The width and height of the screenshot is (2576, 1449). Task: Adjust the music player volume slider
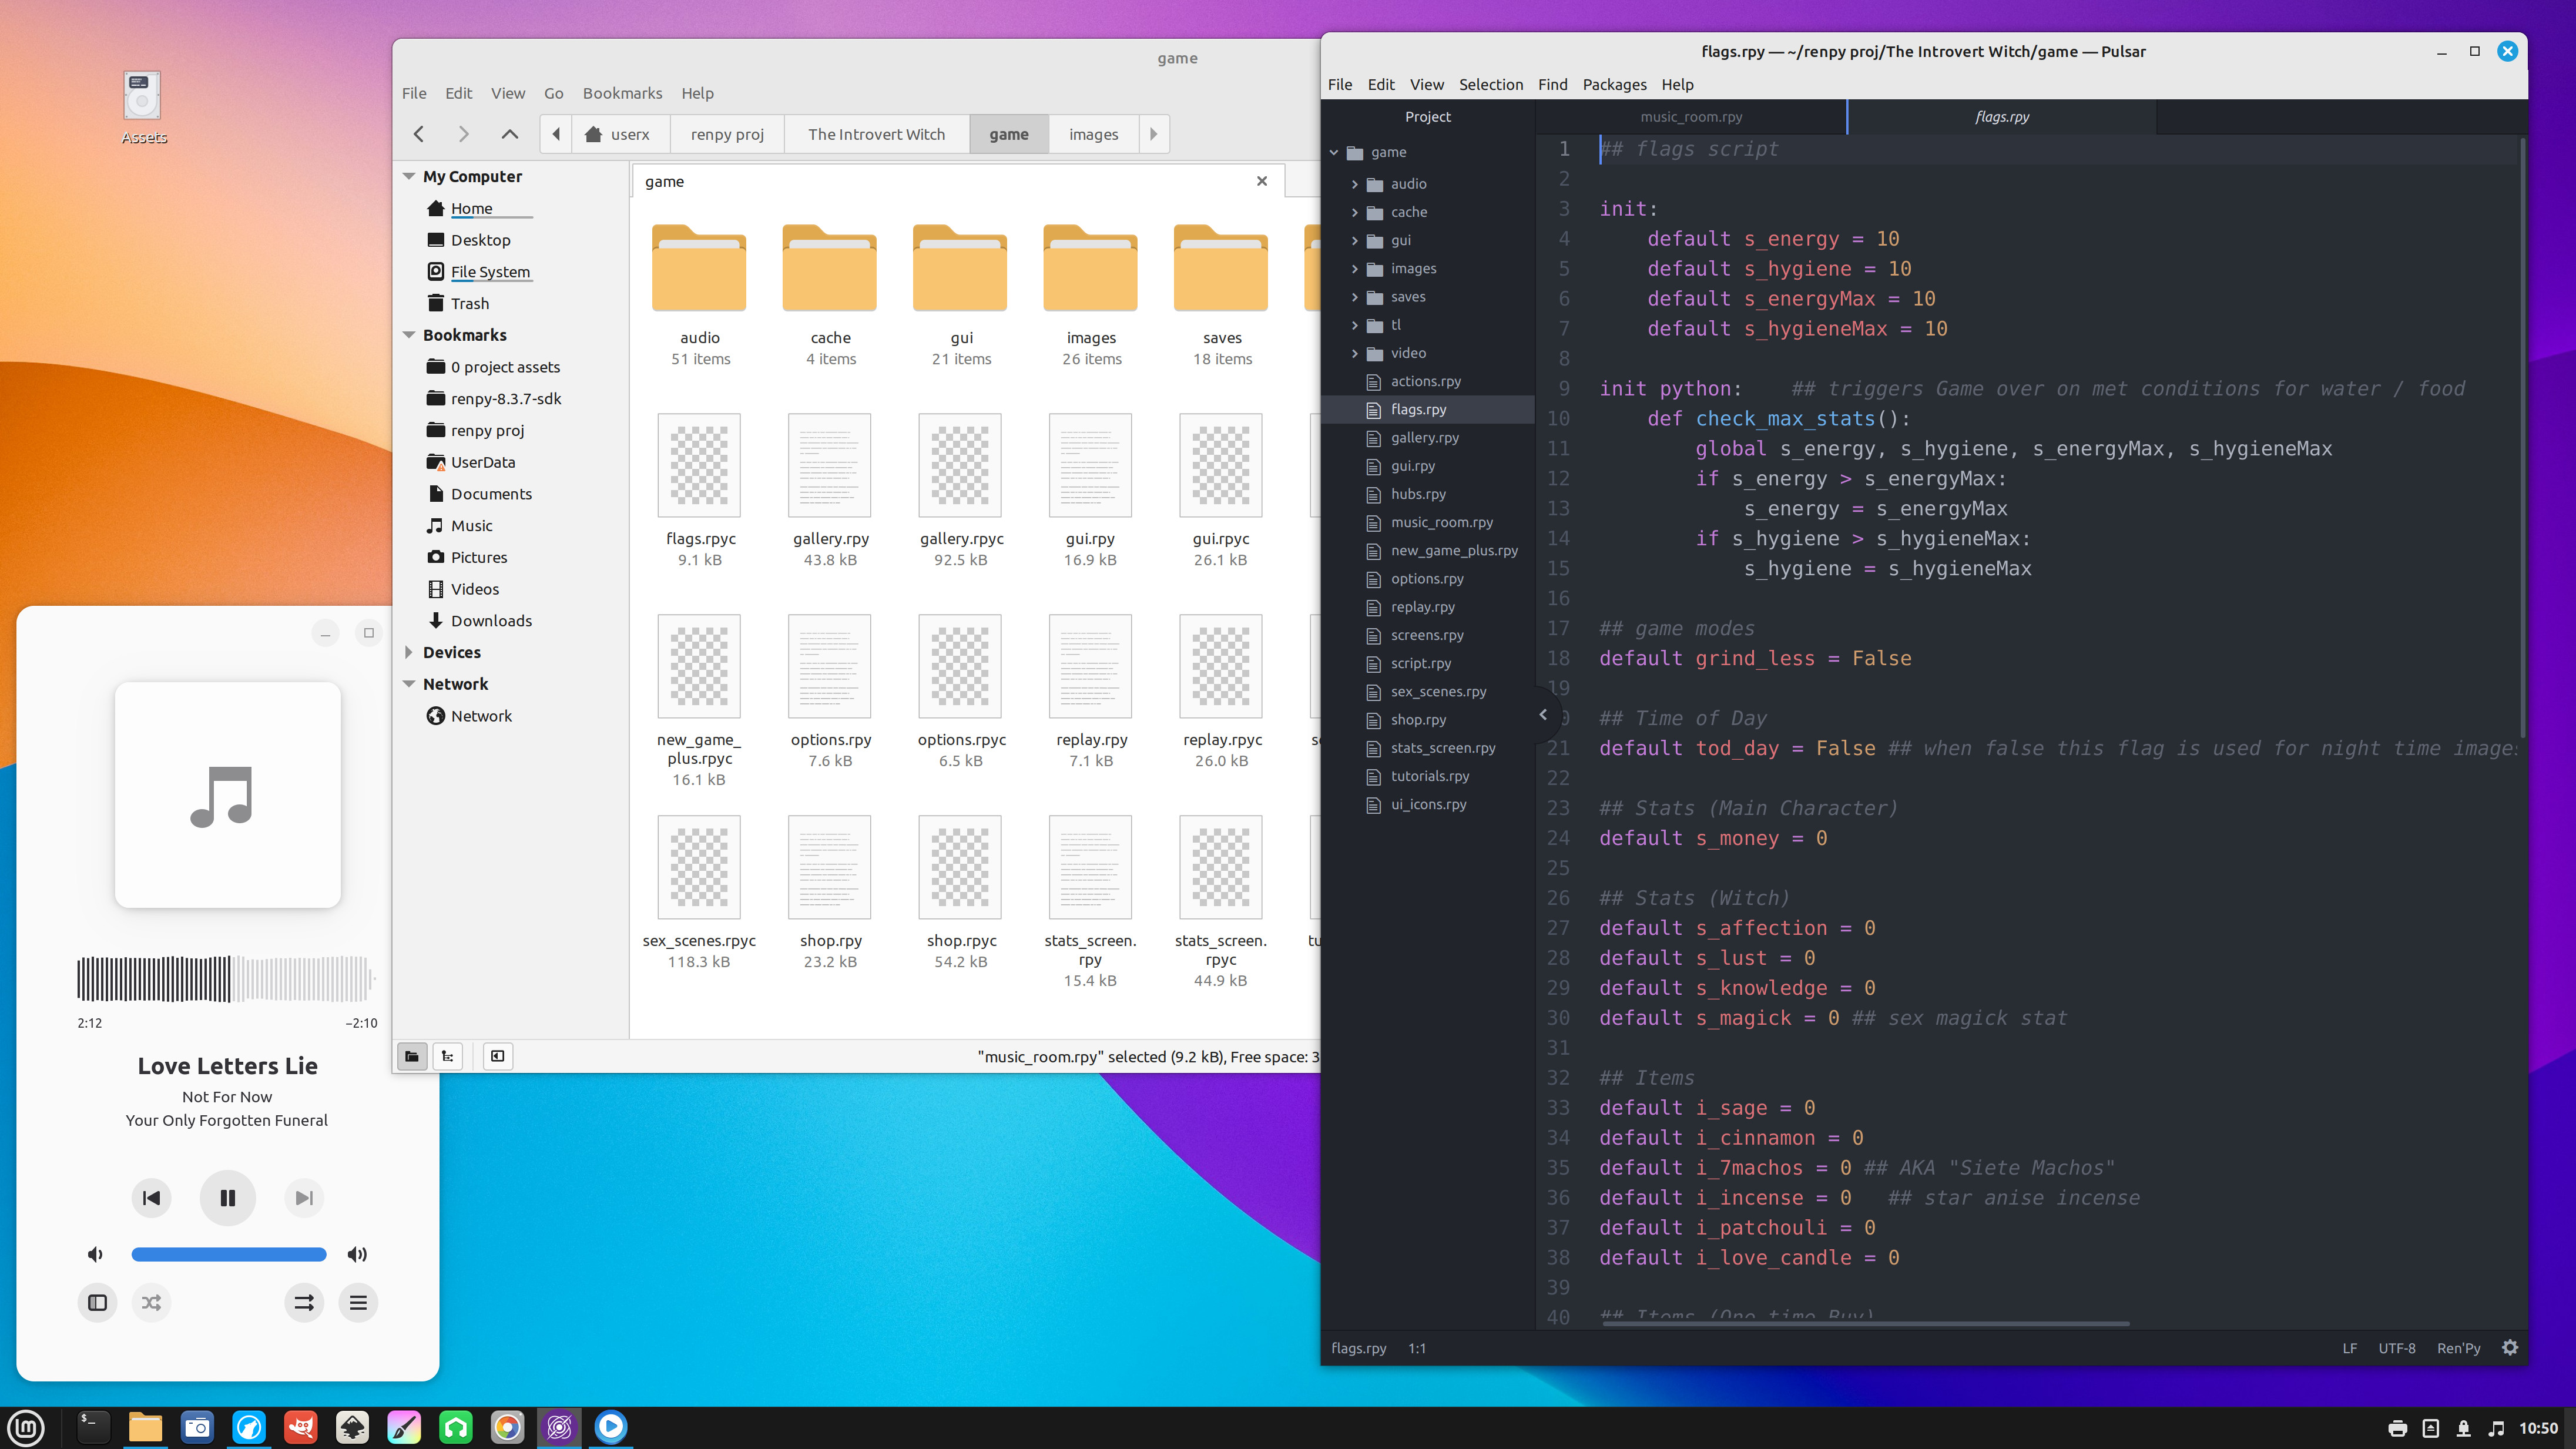[228, 1254]
